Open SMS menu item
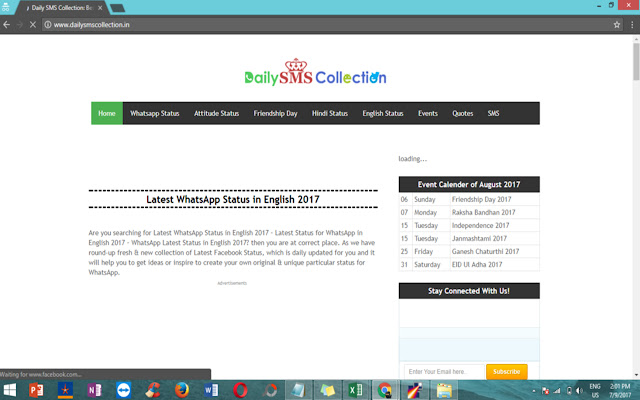 [493, 113]
